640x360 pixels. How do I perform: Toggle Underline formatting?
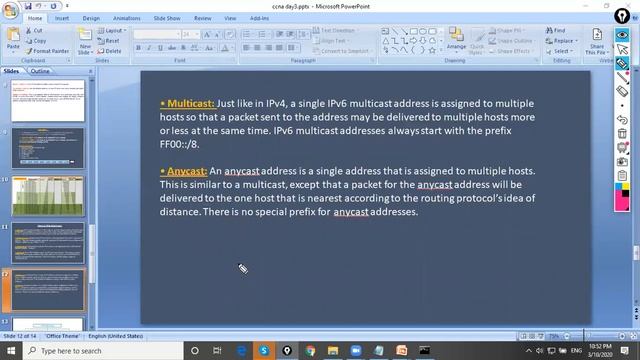click(x=160, y=48)
